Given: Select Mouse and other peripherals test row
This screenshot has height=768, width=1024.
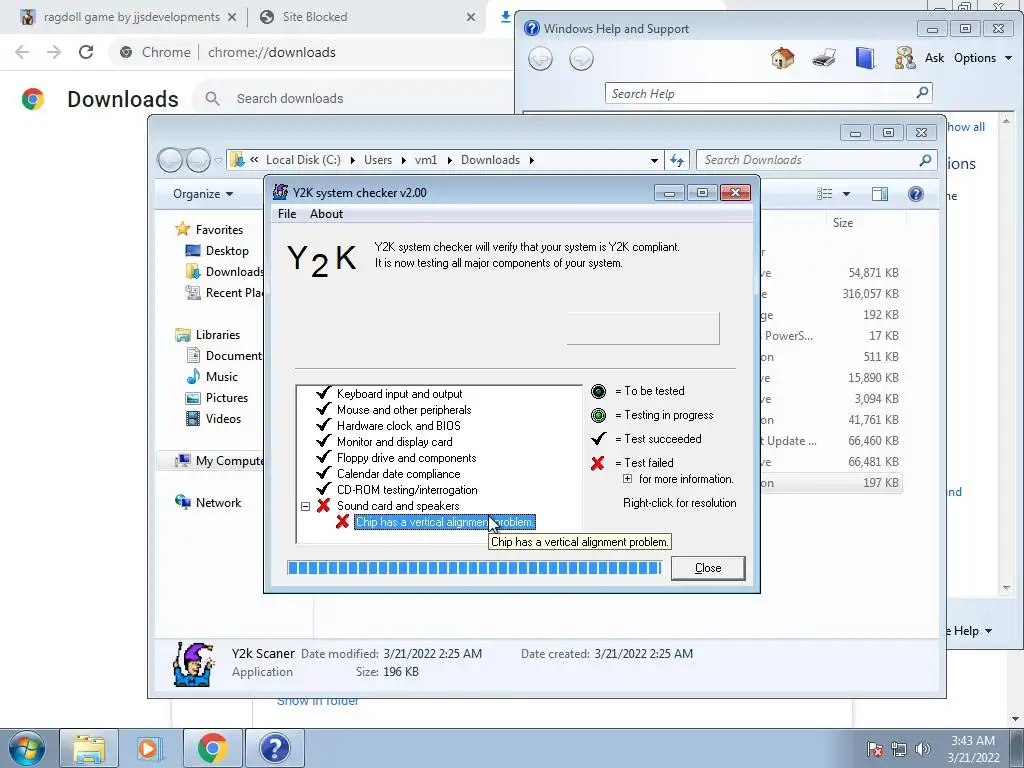Looking at the screenshot, I should pos(404,409).
